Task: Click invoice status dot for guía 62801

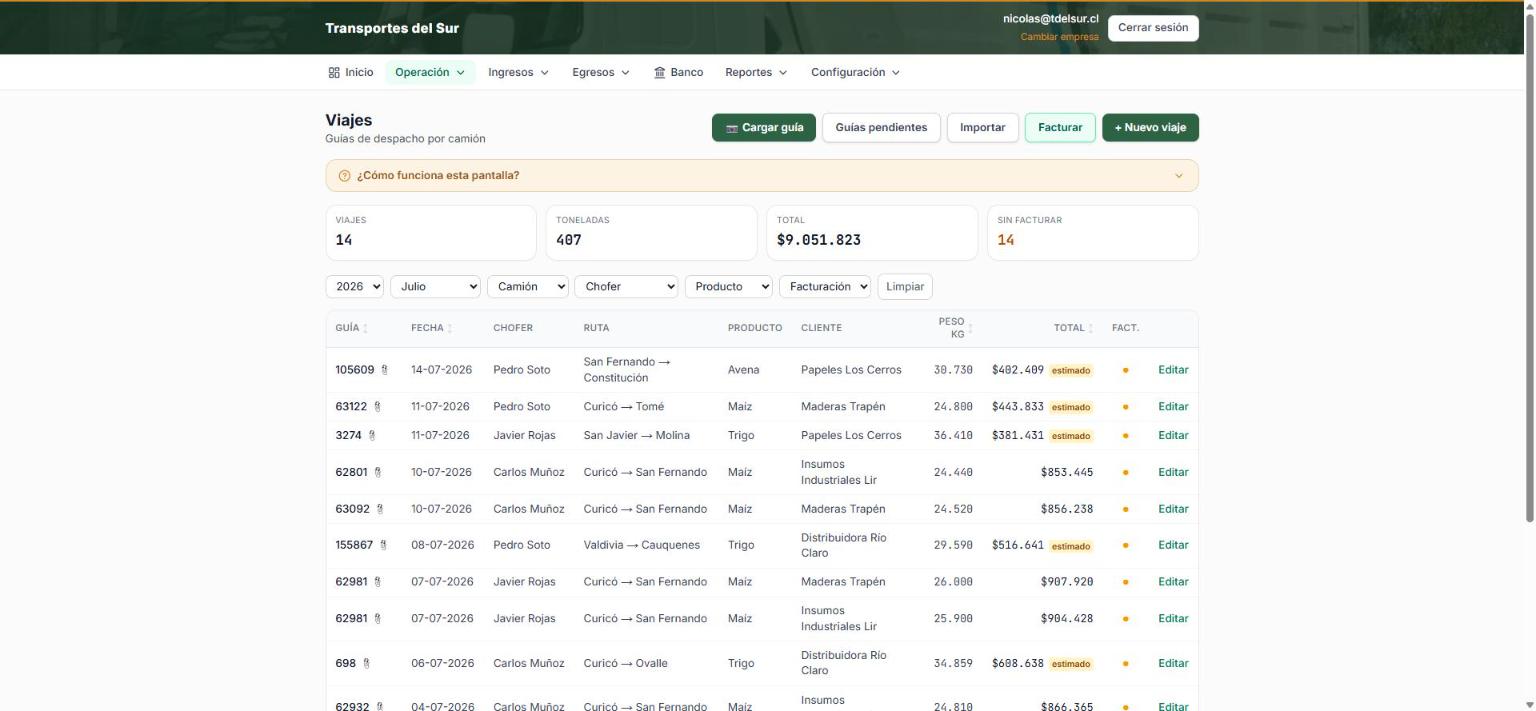Action: tap(1125, 472)
